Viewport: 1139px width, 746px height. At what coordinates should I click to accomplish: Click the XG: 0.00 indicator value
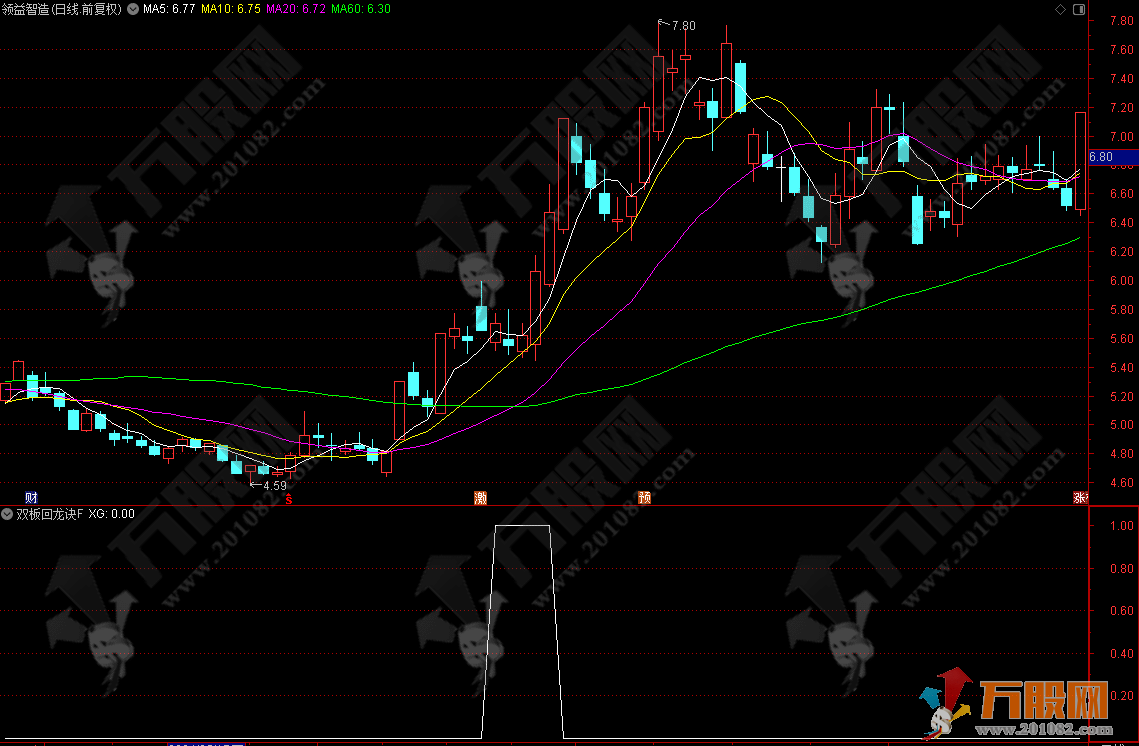(111, 514)
